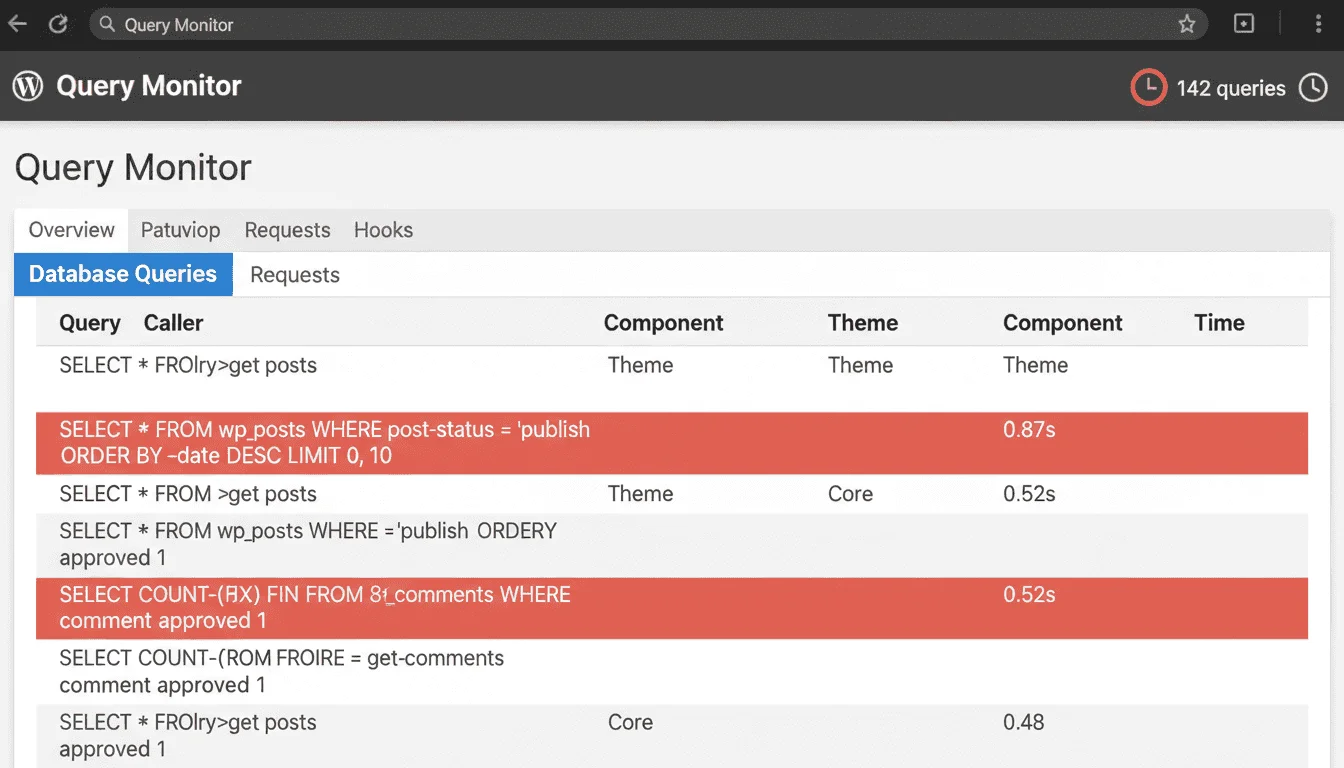Viewport: 1344px width, 768px height.
Task: Bookmark this page with the star icon
Action: (1187, 24)
